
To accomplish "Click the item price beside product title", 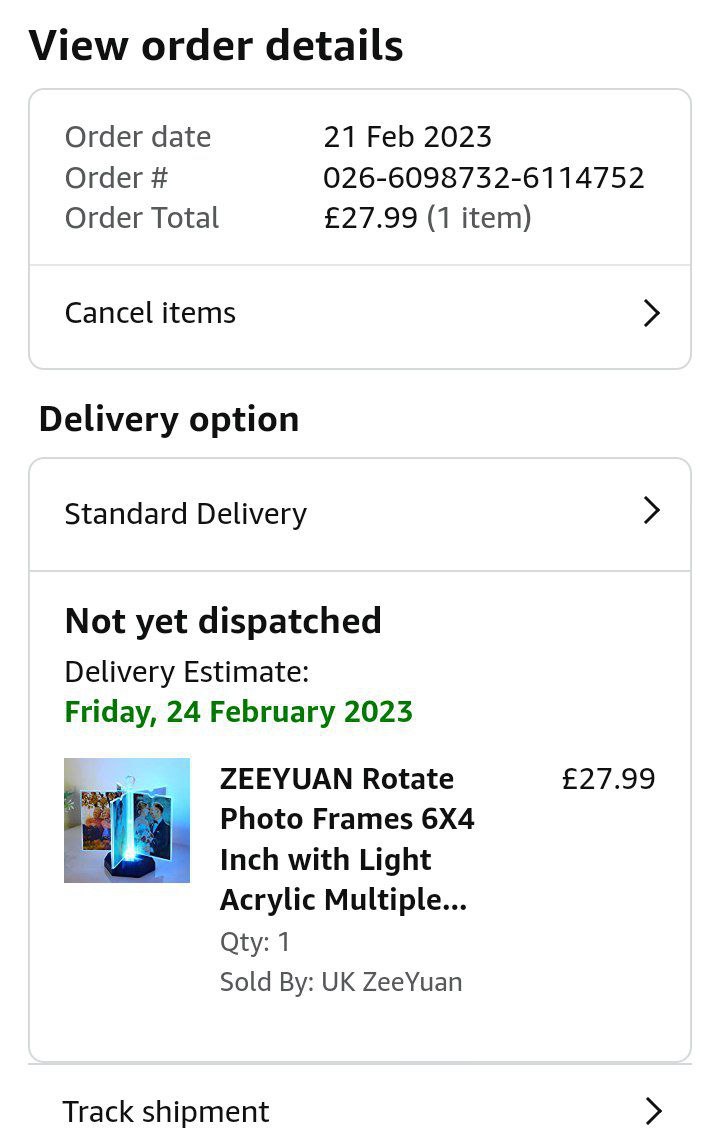I will 608,779.
